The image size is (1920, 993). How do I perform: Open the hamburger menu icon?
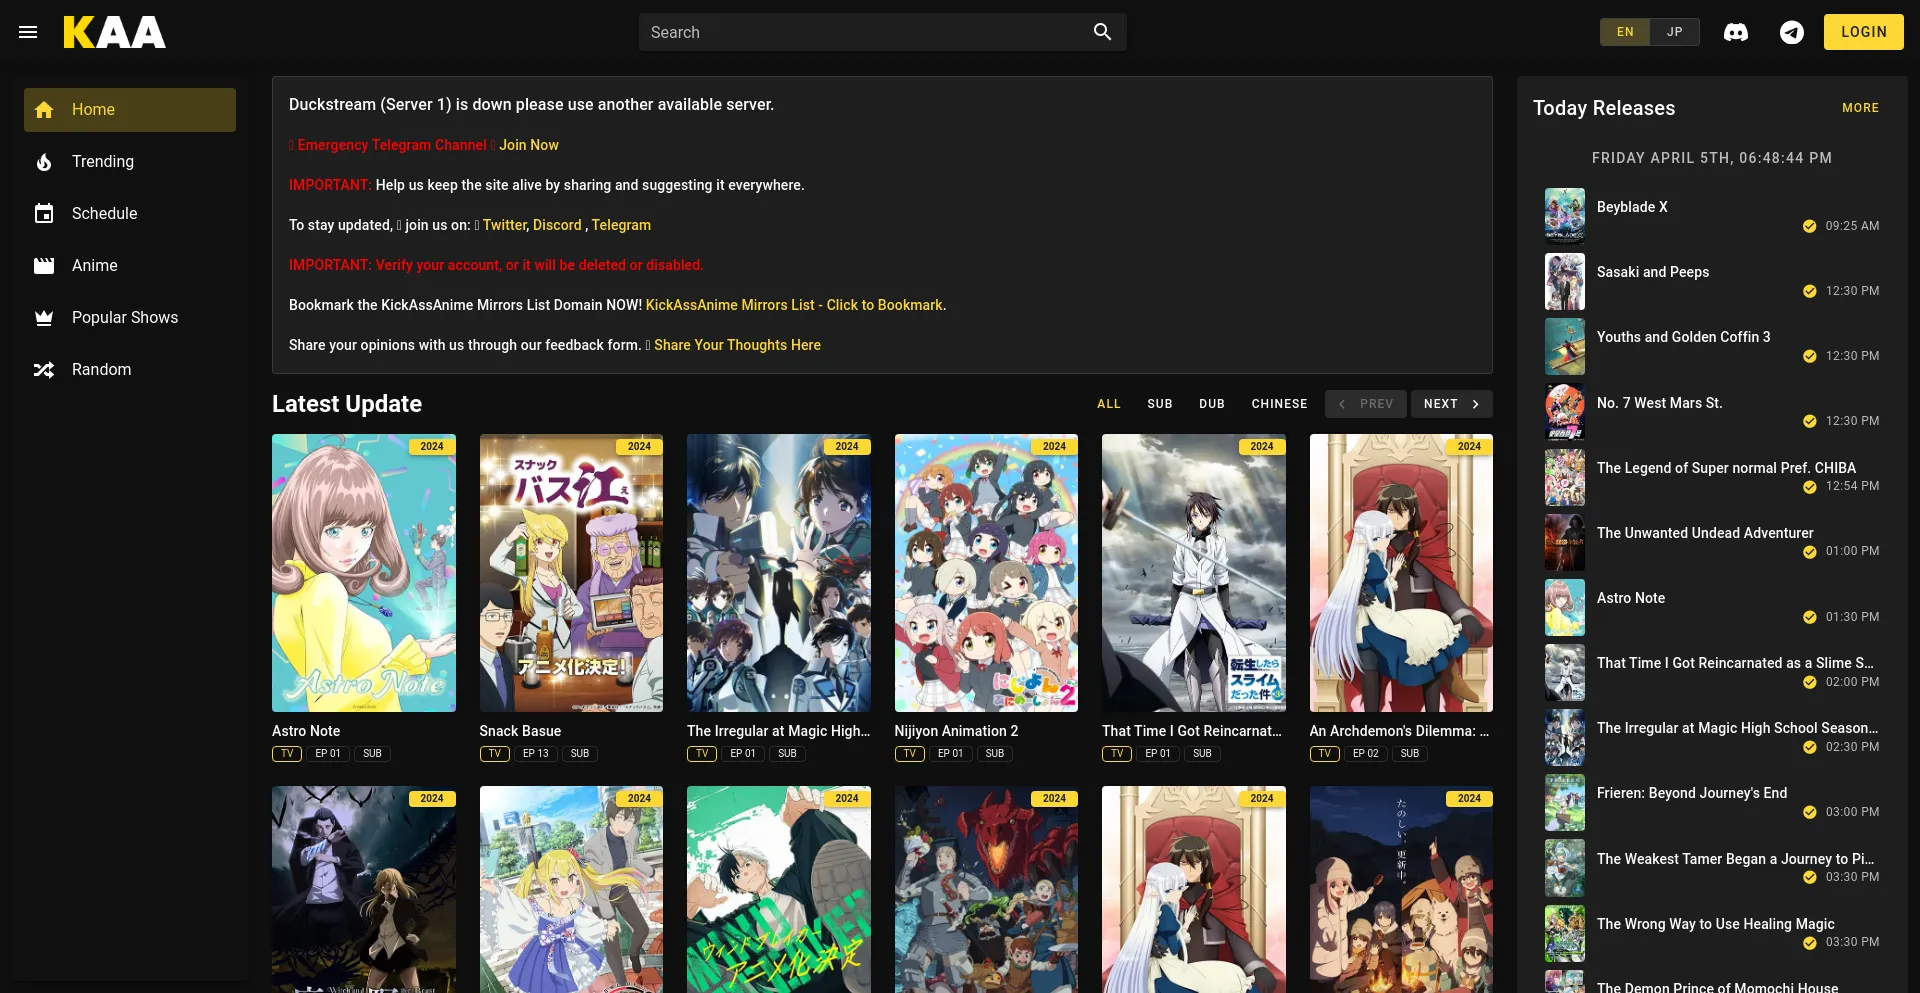point(28,32)
